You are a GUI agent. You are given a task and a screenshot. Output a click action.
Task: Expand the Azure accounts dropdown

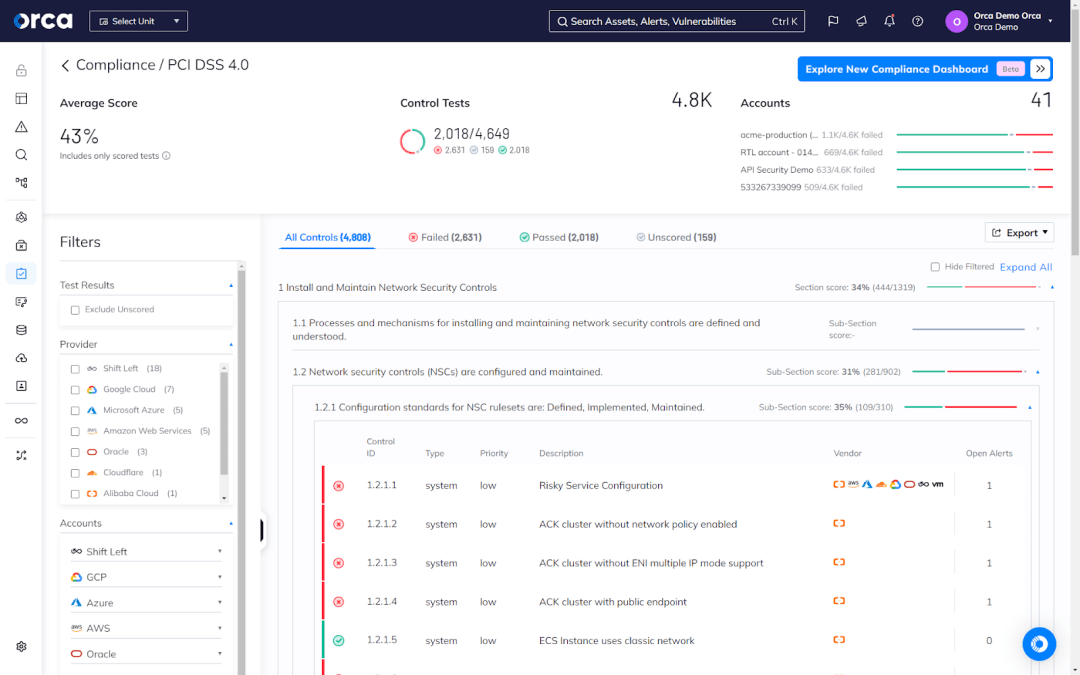(146, 603)
